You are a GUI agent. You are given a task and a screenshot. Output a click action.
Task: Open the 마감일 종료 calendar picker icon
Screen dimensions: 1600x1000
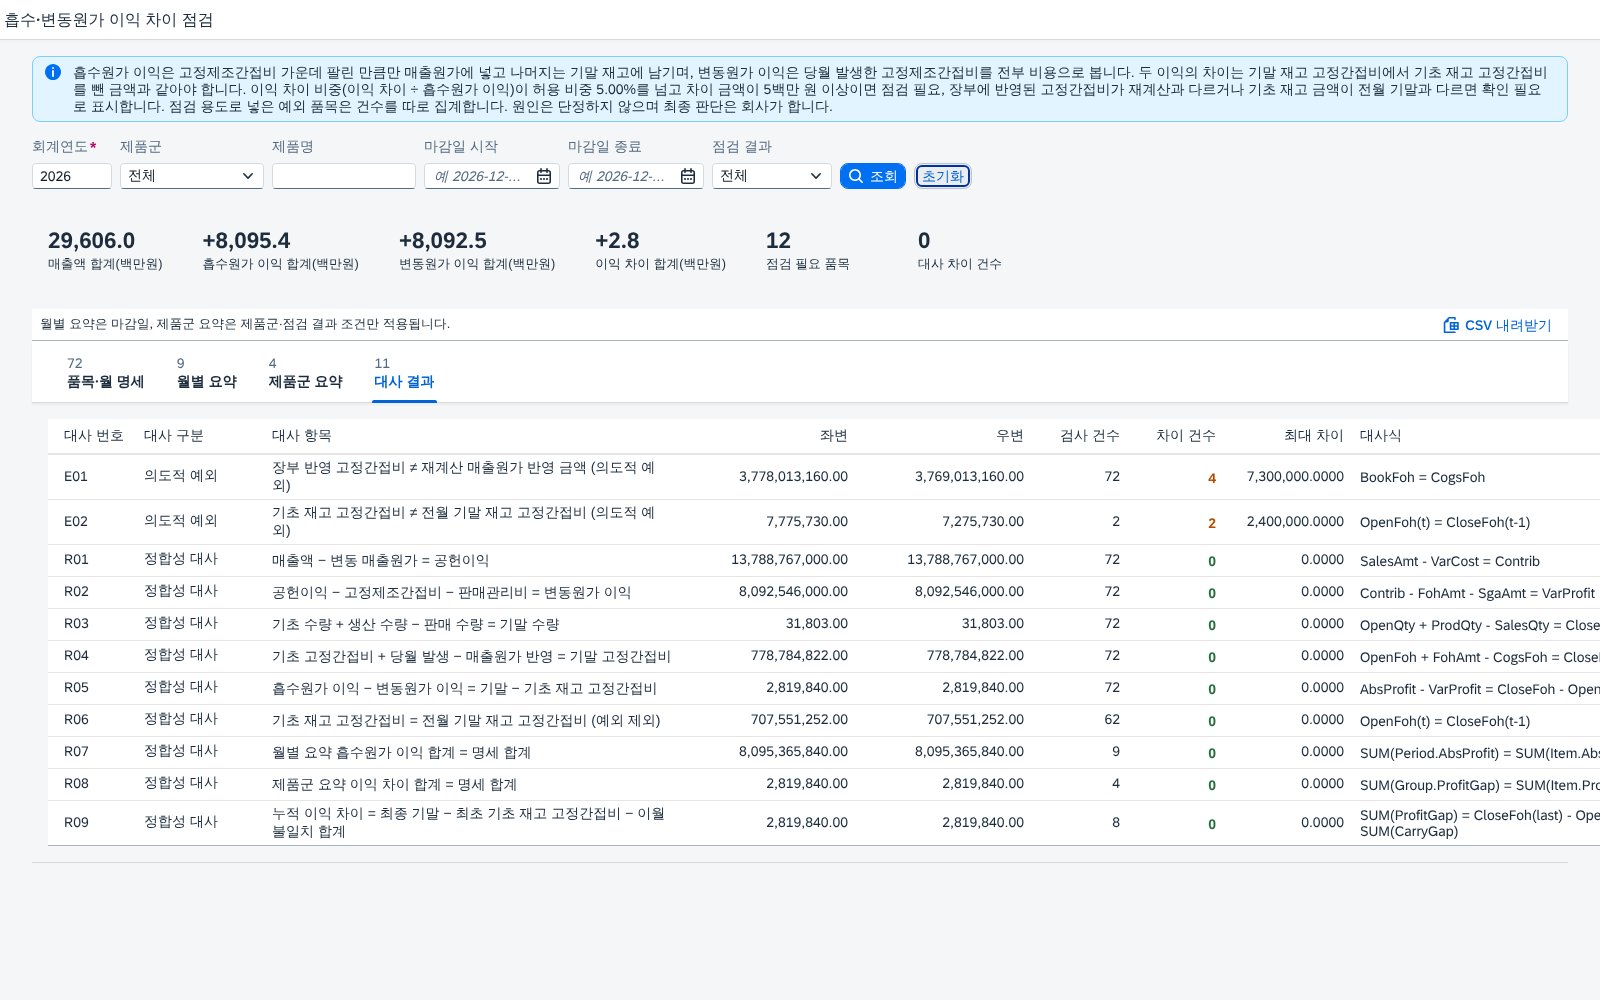tap(688, 176)
